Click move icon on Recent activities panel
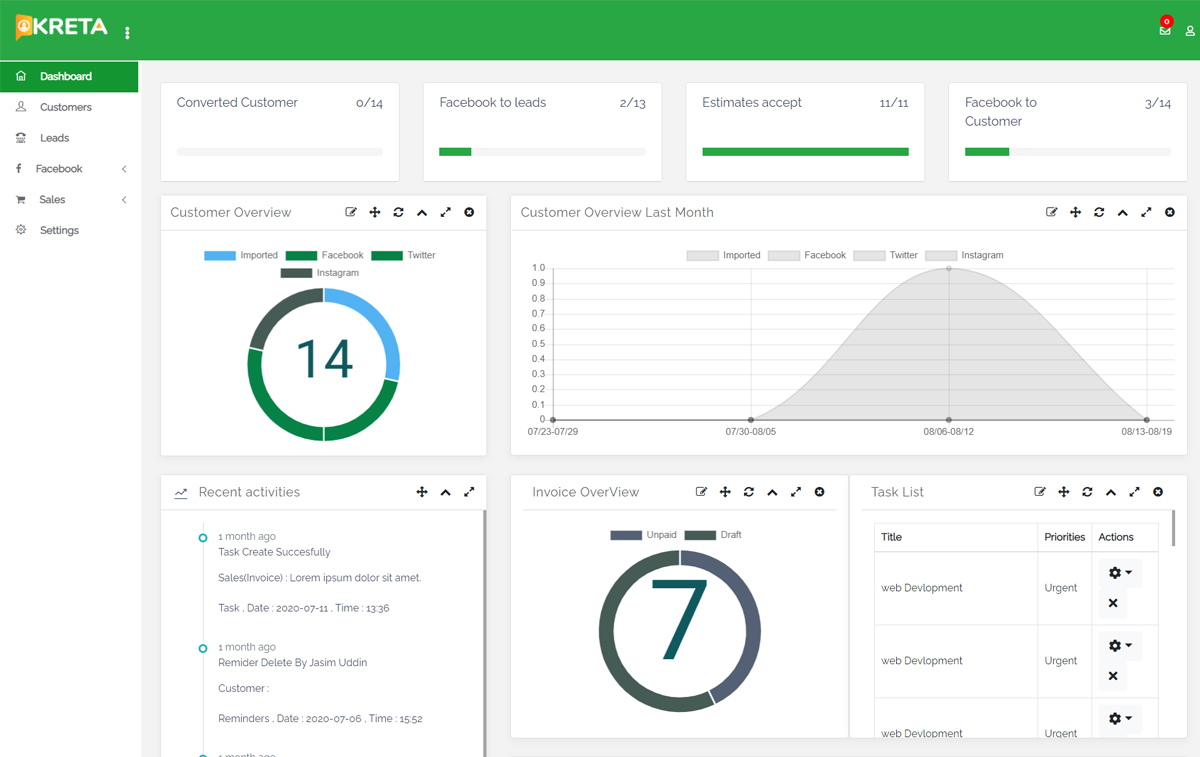The image size is (1200, 757). click(422, 492)
